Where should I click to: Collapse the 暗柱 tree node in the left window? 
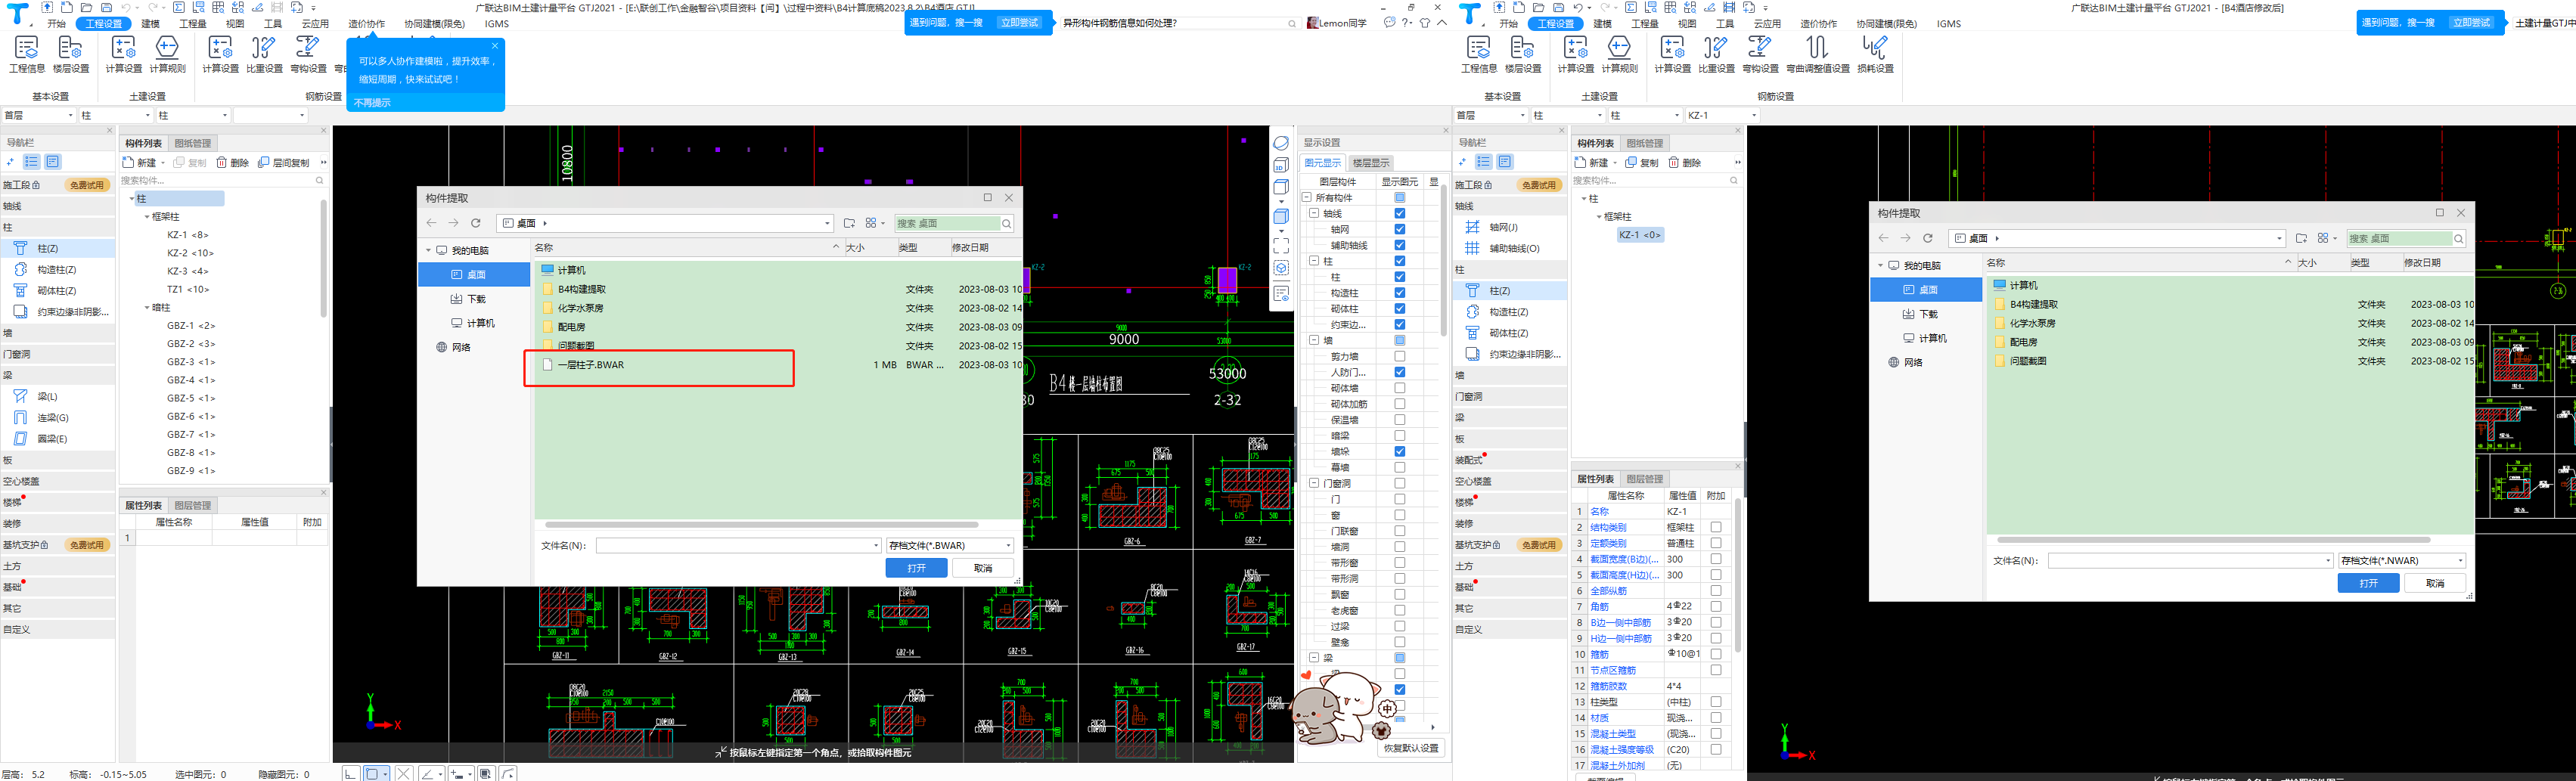click(147, 308)
